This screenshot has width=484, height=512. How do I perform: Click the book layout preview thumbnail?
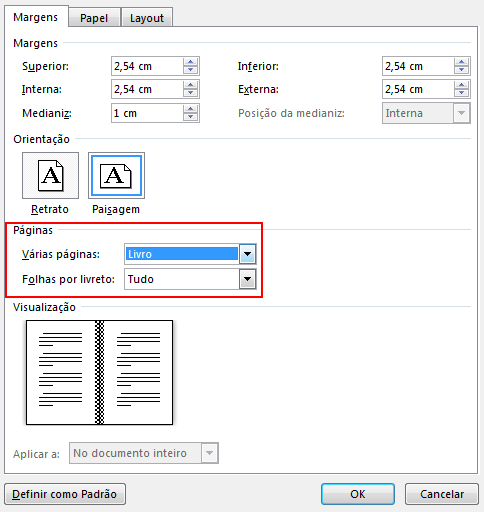pyautogui.click(x=99, y=372)
